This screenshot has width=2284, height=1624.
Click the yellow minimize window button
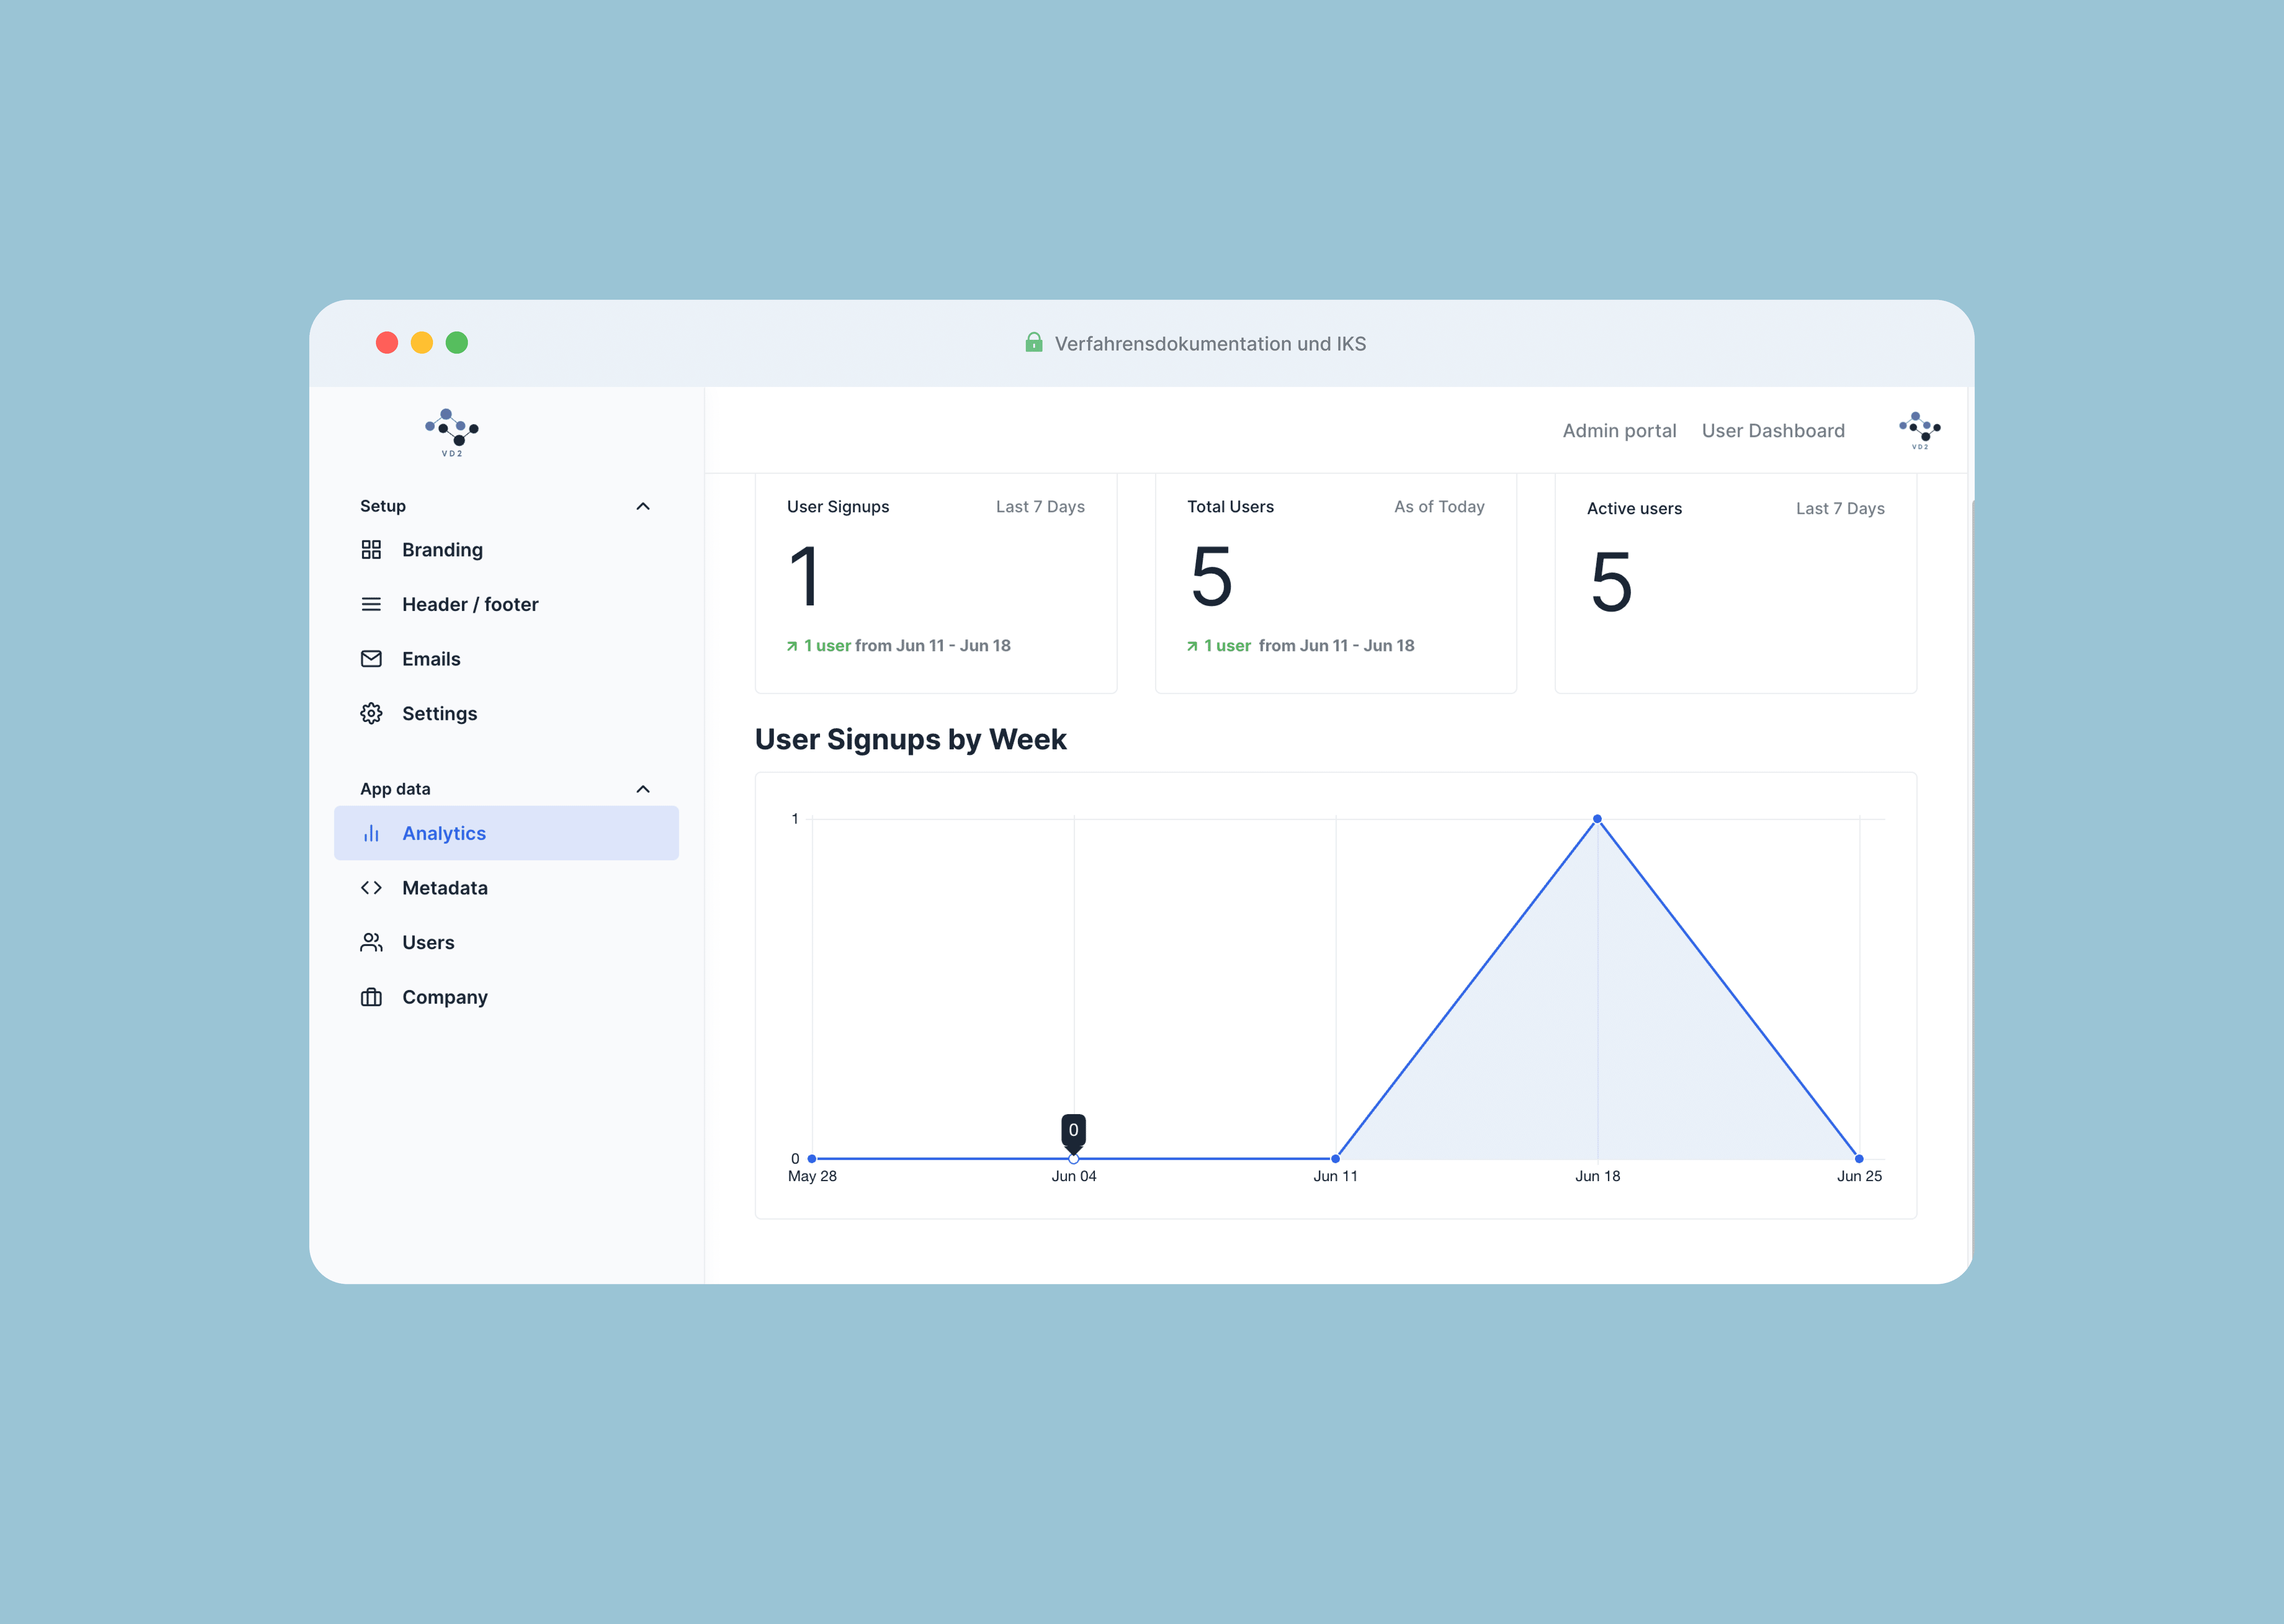click(422, 343)
